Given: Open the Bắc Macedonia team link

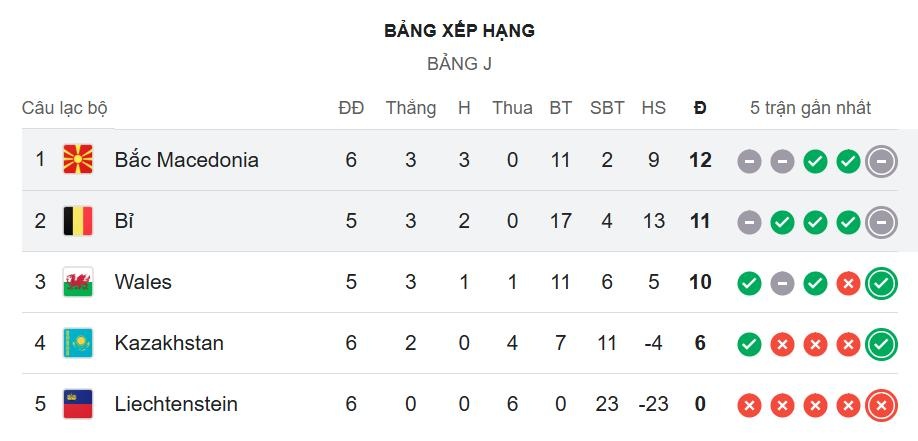Looking at the screenshot, I should tap(186, 160).
